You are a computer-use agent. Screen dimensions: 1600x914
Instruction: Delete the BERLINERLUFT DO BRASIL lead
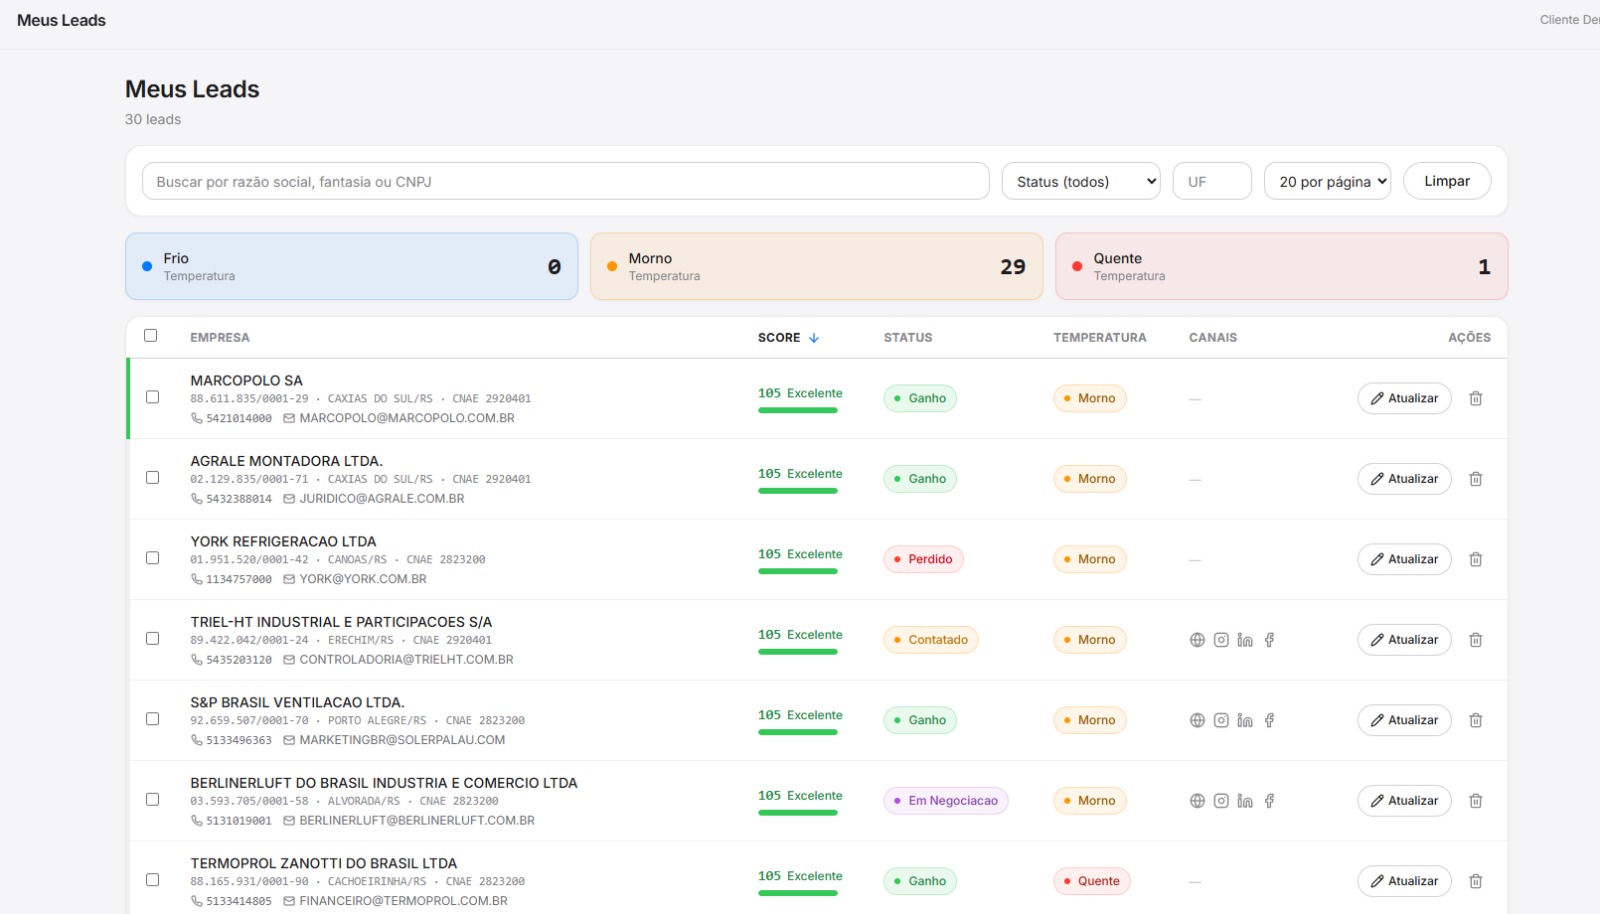1475,801
